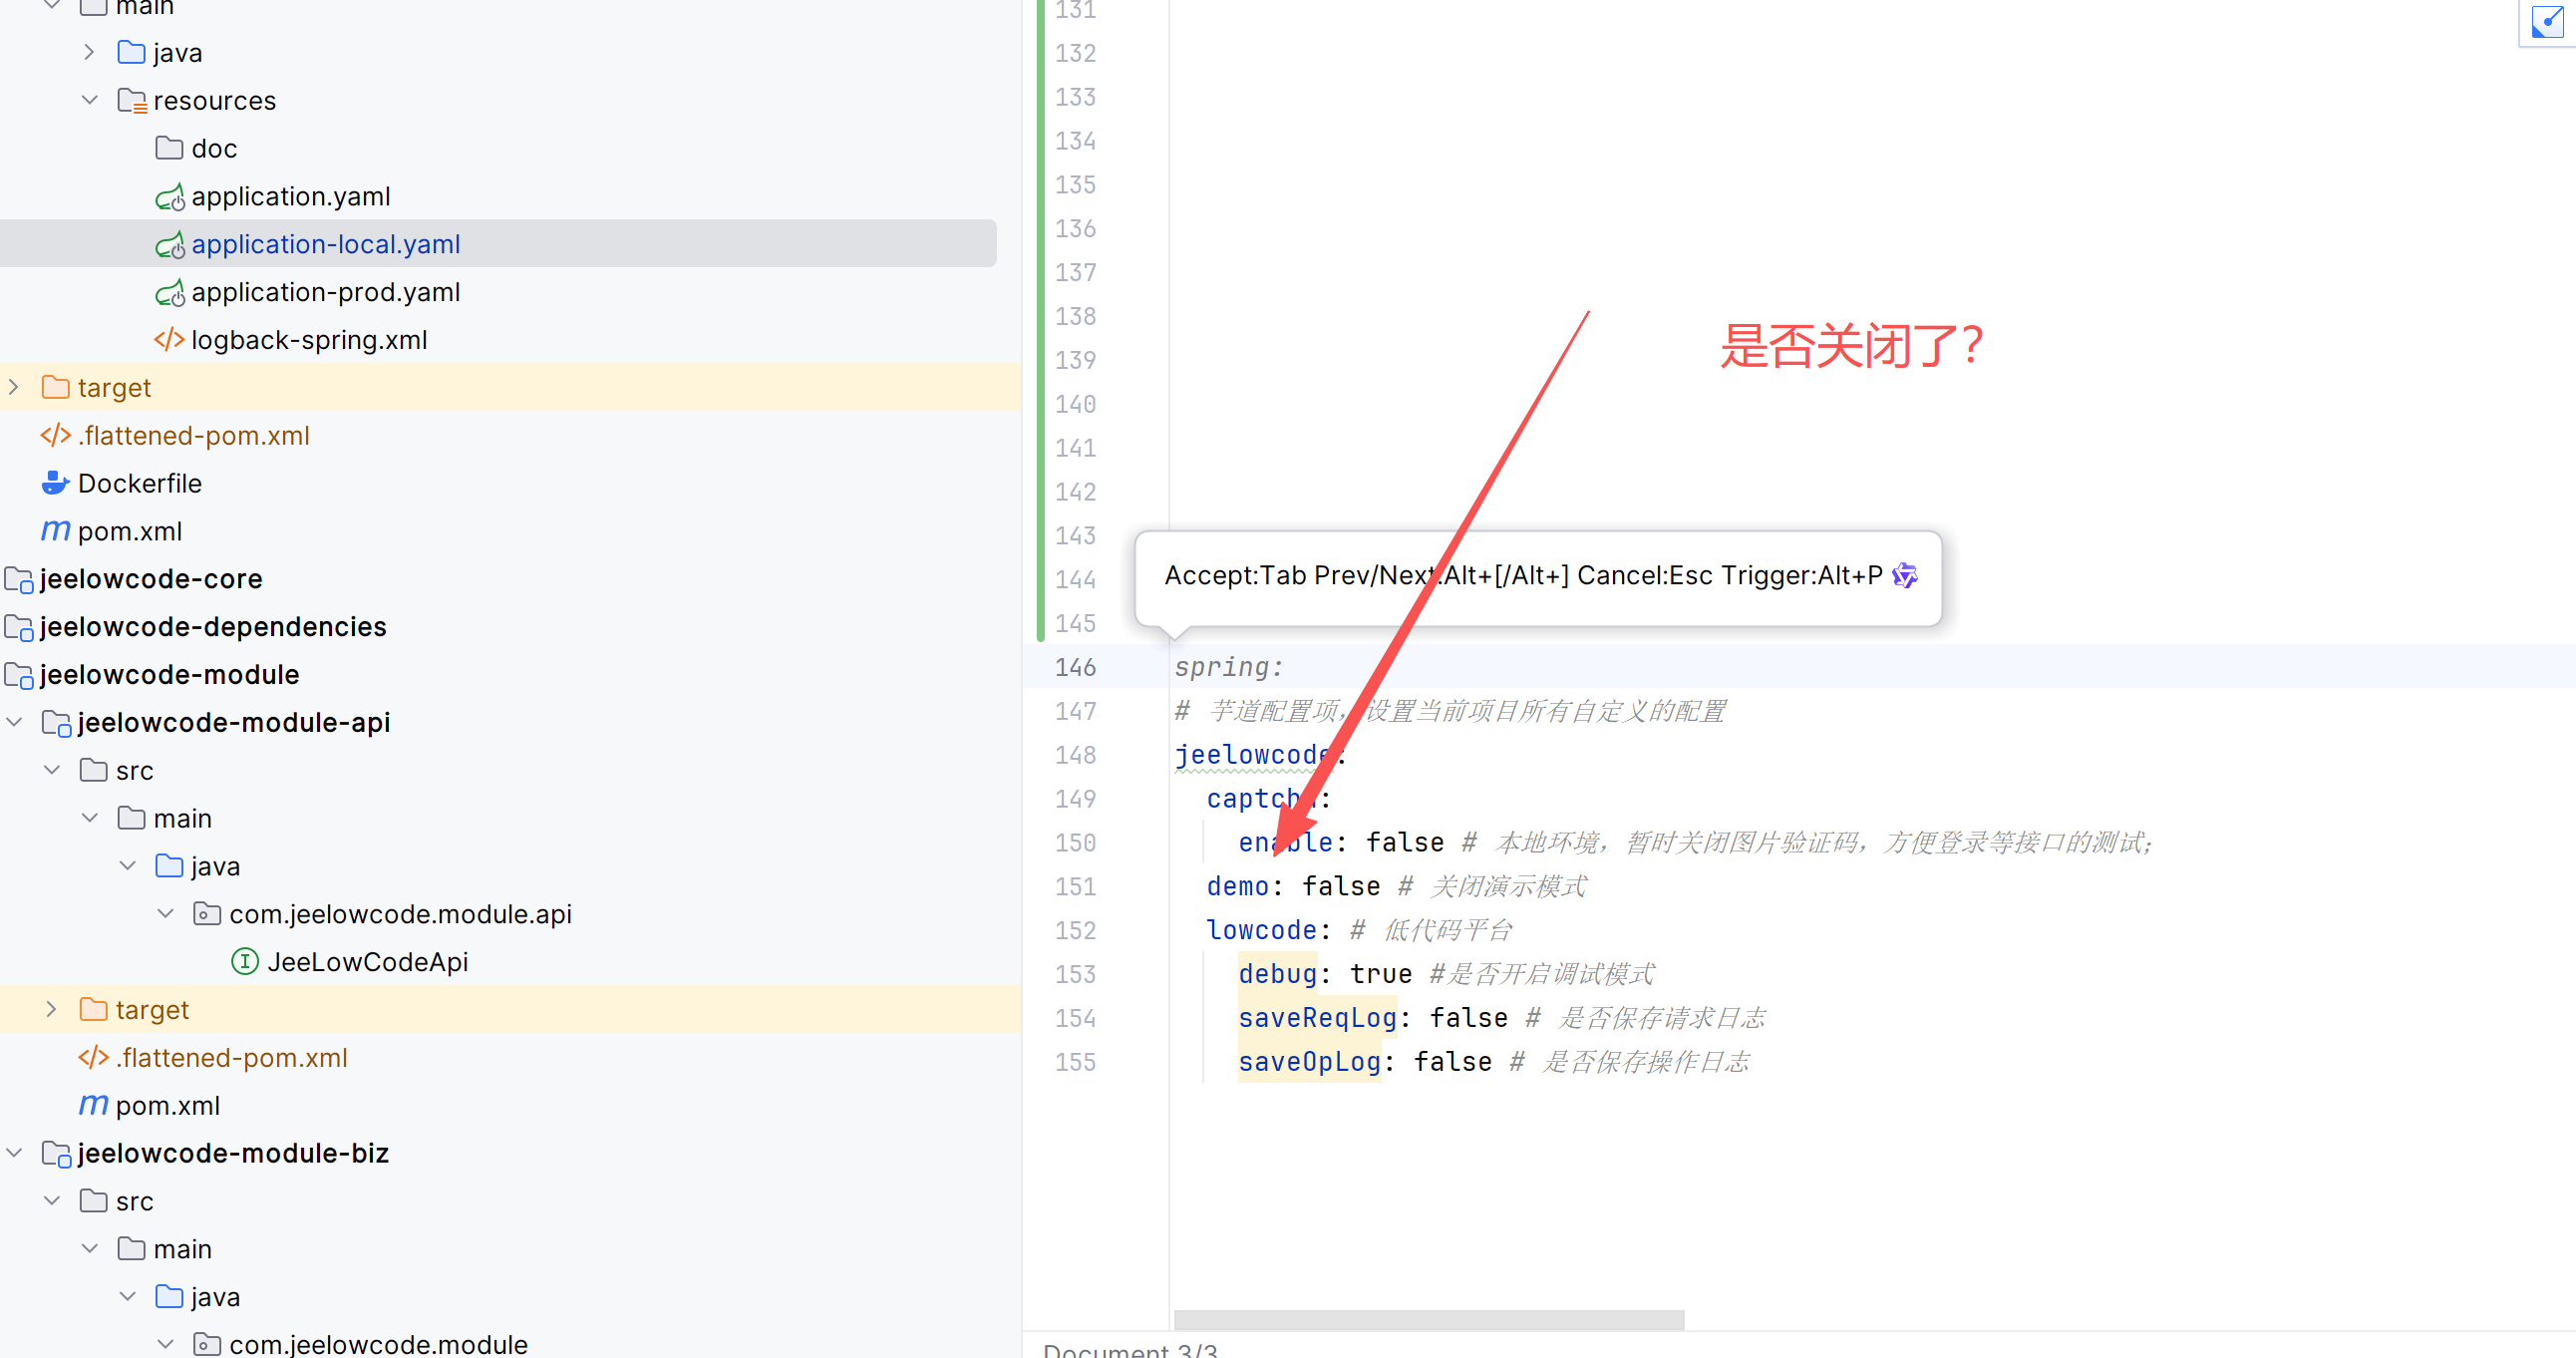This screenshot has height=1358, width=2576.
Task: Expand the first highlighted target folder
Action: 14,388
